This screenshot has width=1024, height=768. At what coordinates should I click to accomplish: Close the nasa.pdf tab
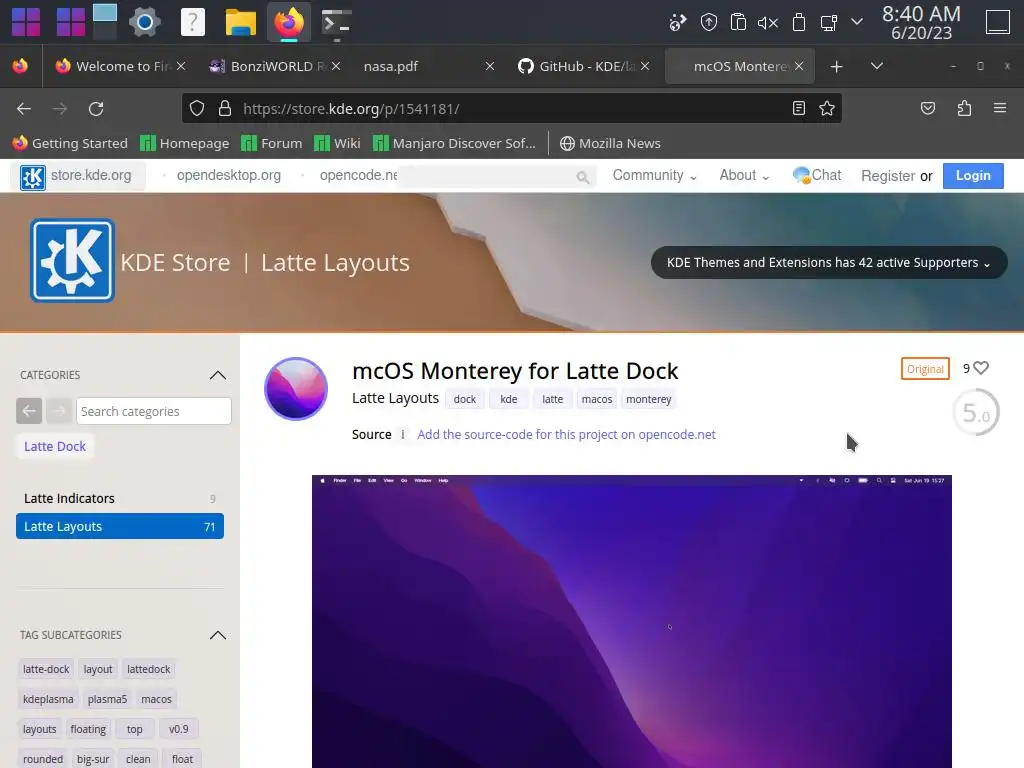(x=490, y=66)
